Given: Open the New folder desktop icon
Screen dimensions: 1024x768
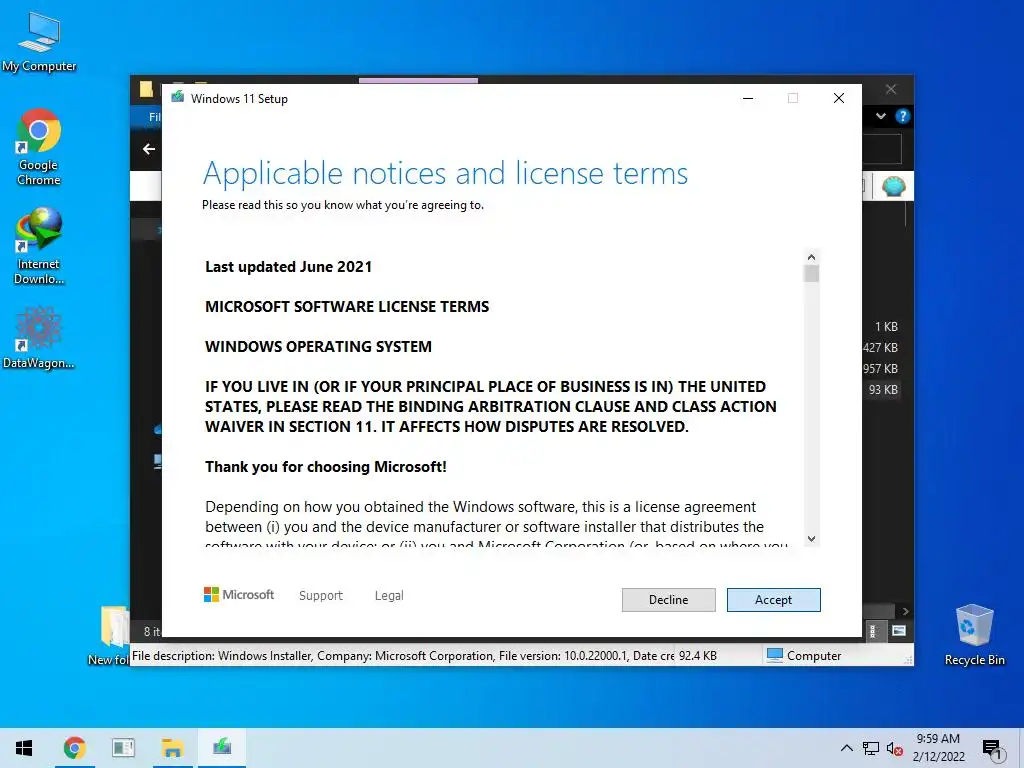Looking at the screenshot, I should point(109,635).
